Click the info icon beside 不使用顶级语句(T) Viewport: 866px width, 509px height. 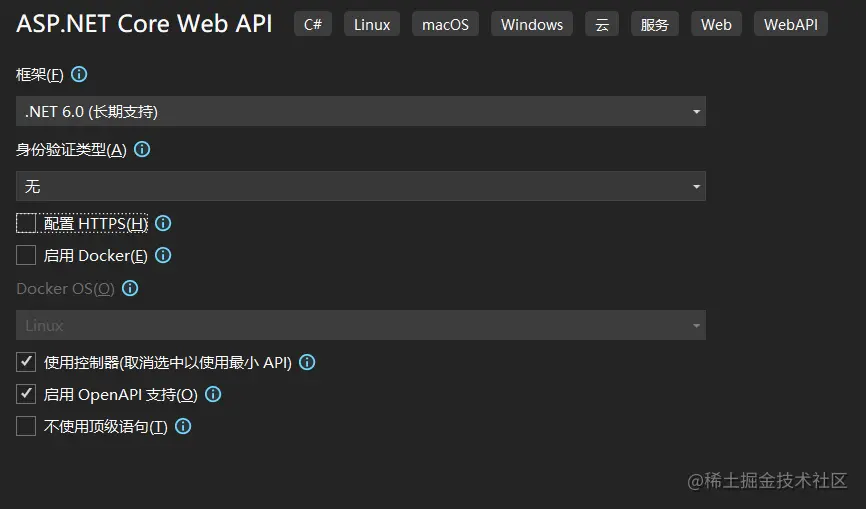pos(183,426)
